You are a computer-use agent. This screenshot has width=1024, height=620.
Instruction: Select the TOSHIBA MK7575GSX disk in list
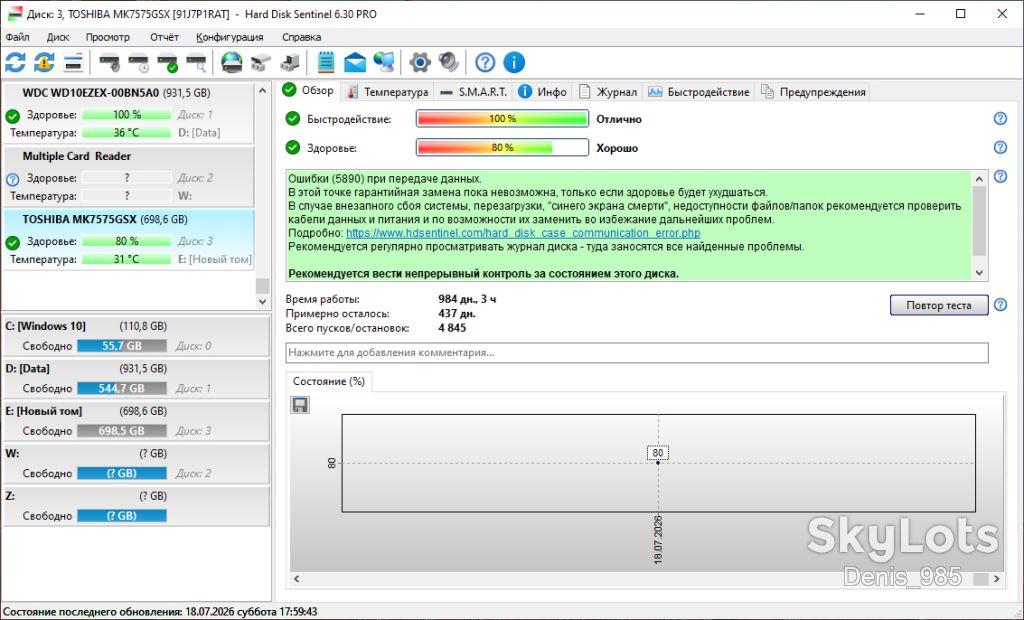point(128,240)
